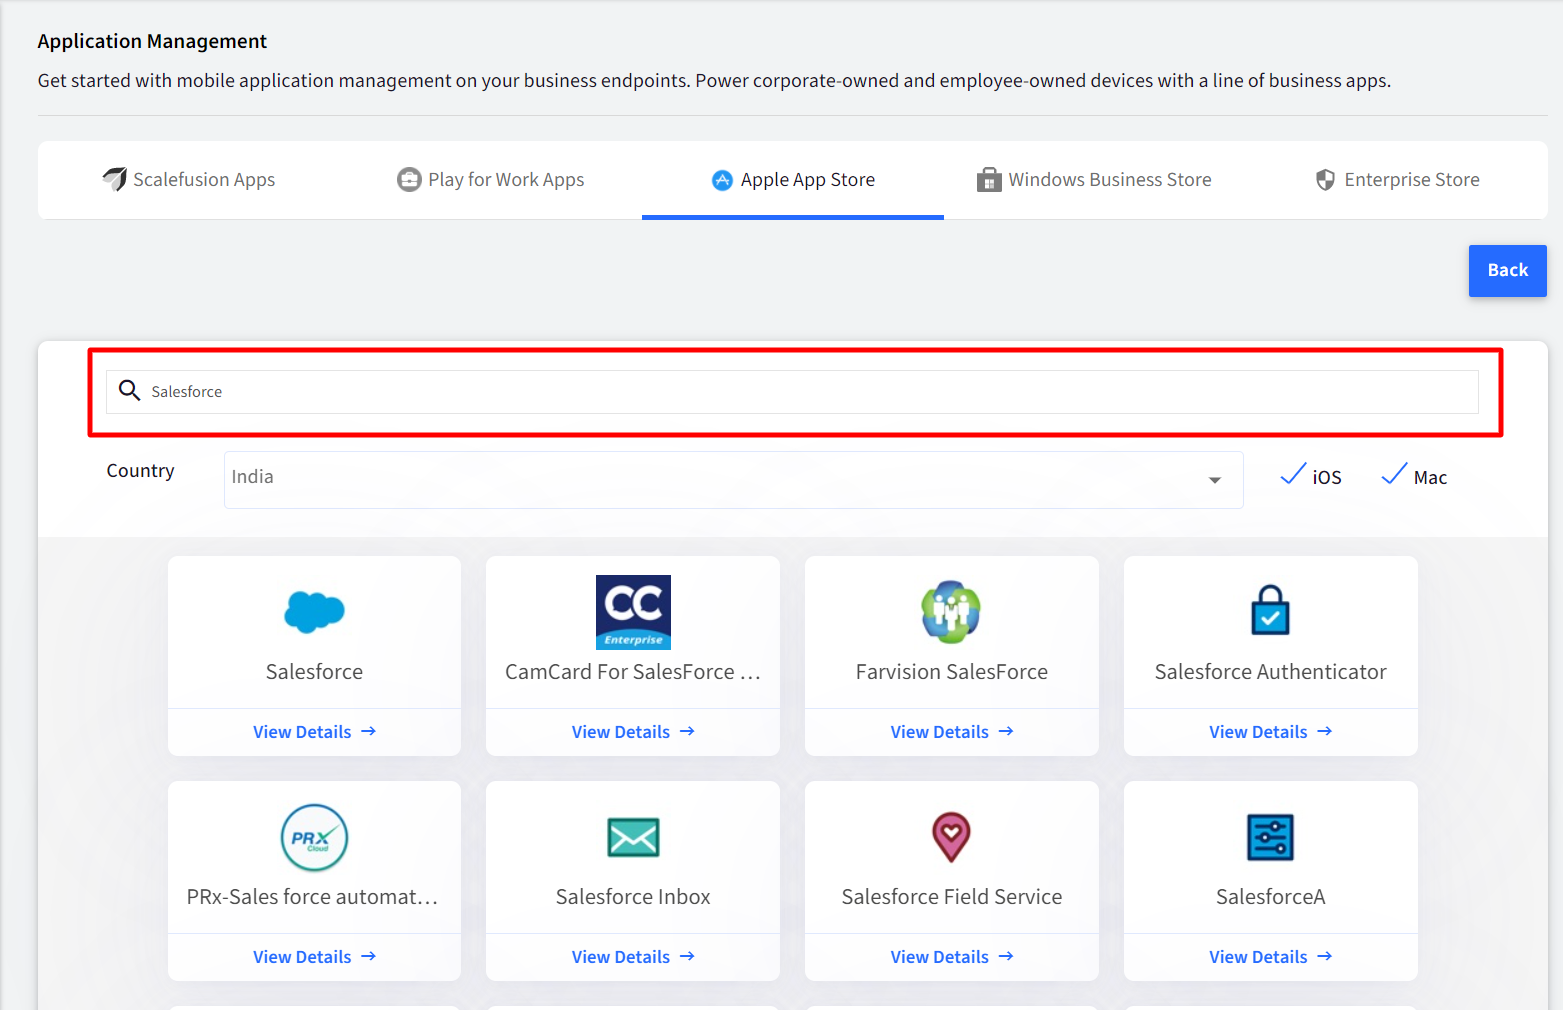Viewport: 1563px width, 1010px height.
Task: Click the Salesforce Field Service pin icon
Action: pos(951,837)
